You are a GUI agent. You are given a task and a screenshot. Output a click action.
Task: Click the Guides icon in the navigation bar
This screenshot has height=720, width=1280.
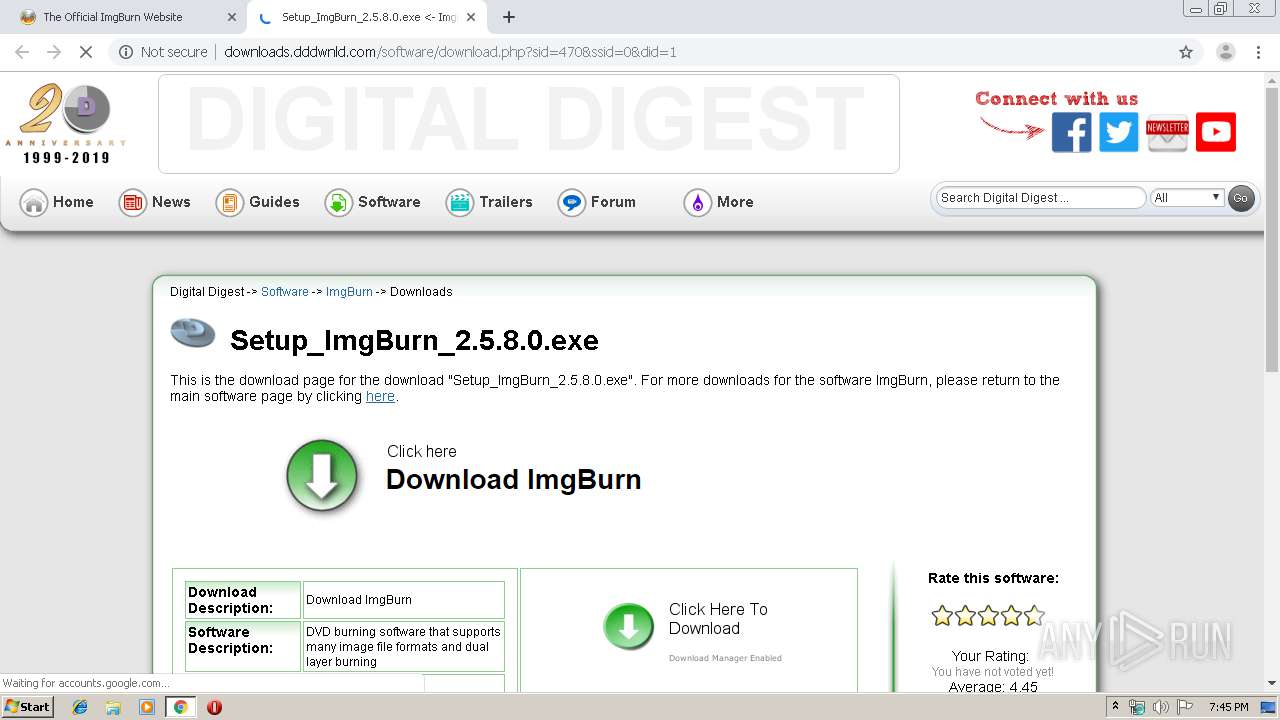pos(230,203)
